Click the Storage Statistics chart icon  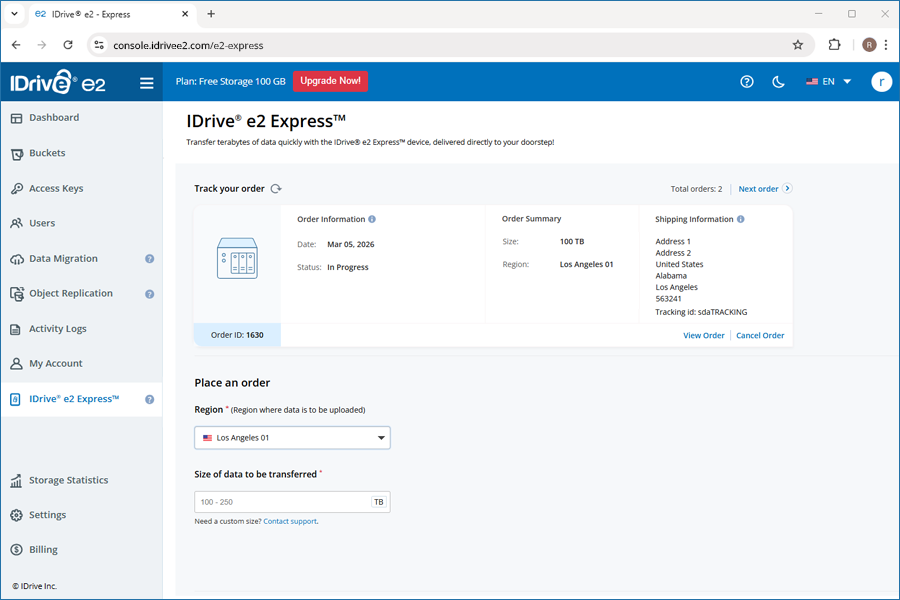pyautogui.click(x=16, y=481)
